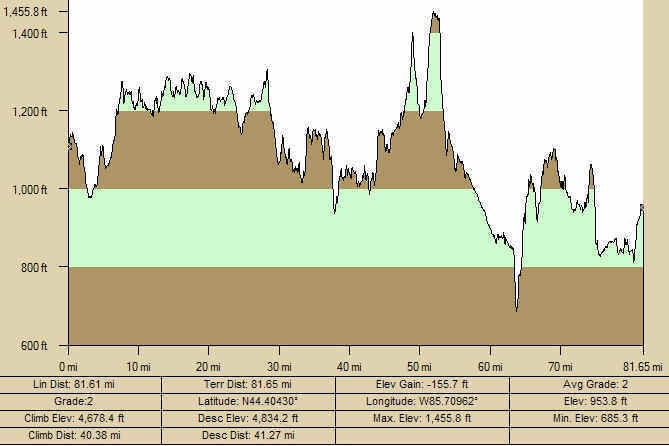Viewport: 669px width, 446px height.
Task: Click the Longitude W85.70962° readout
Action: 421,400
